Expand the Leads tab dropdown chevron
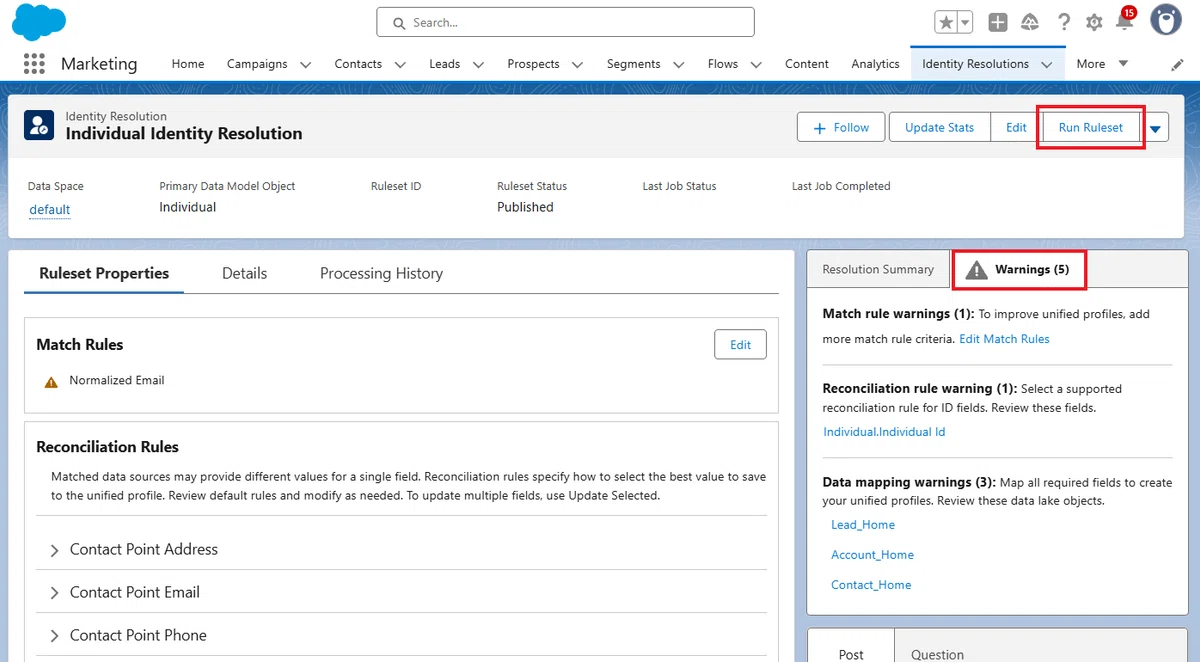 tap(478, 64)
